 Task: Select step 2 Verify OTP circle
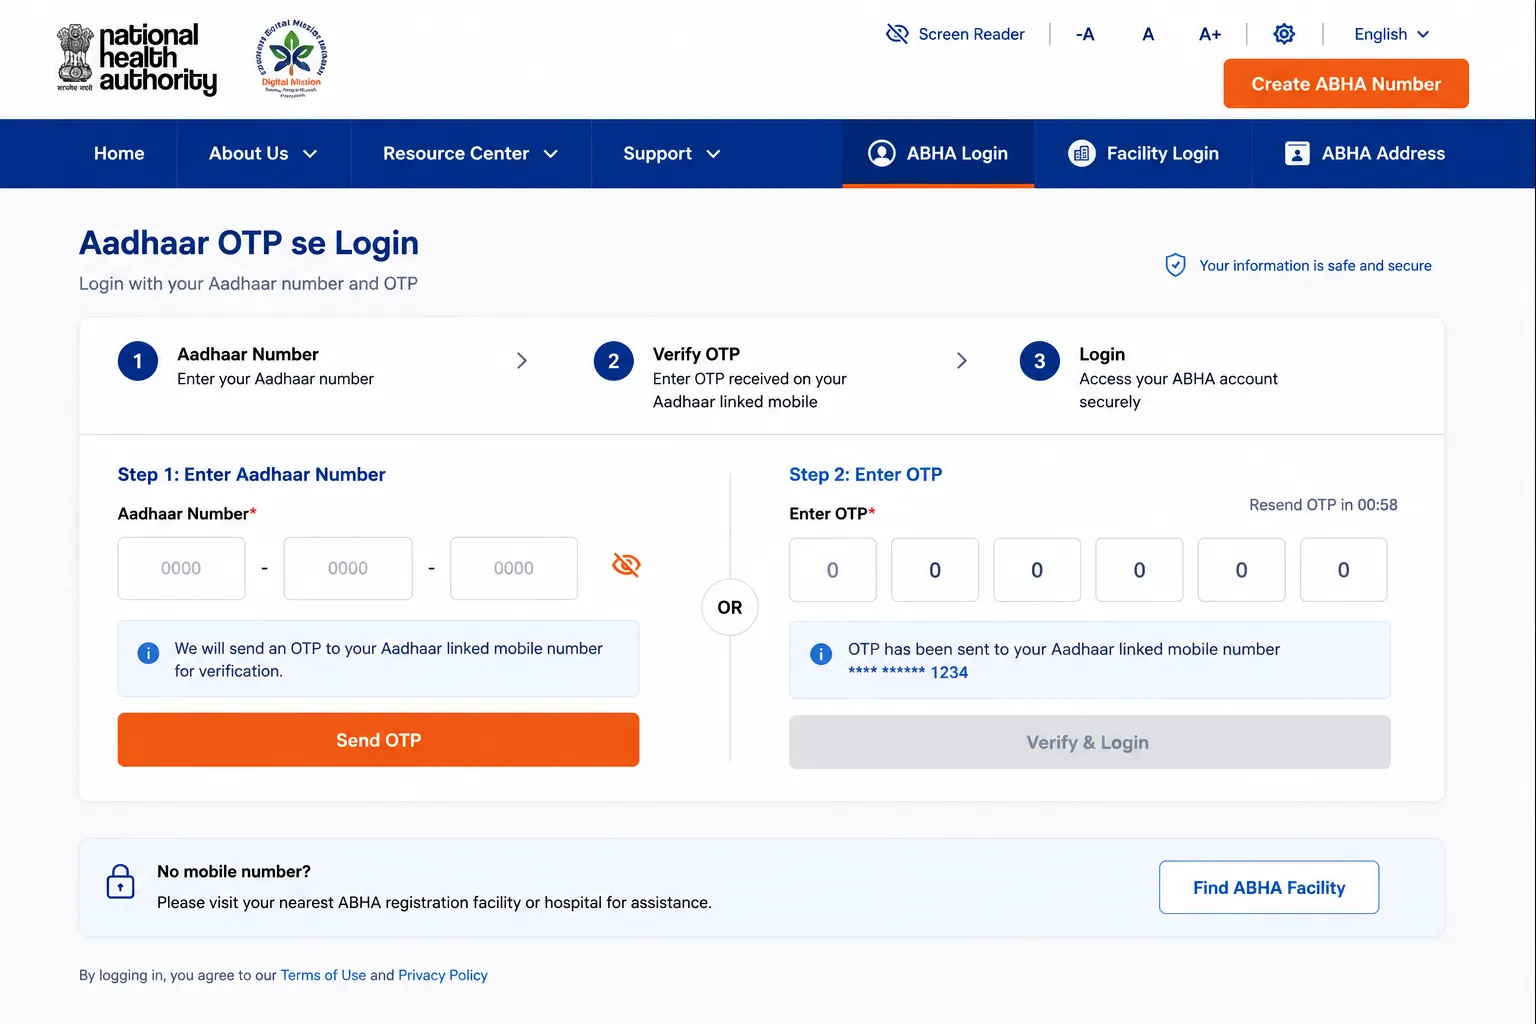[x=614, y=361]
